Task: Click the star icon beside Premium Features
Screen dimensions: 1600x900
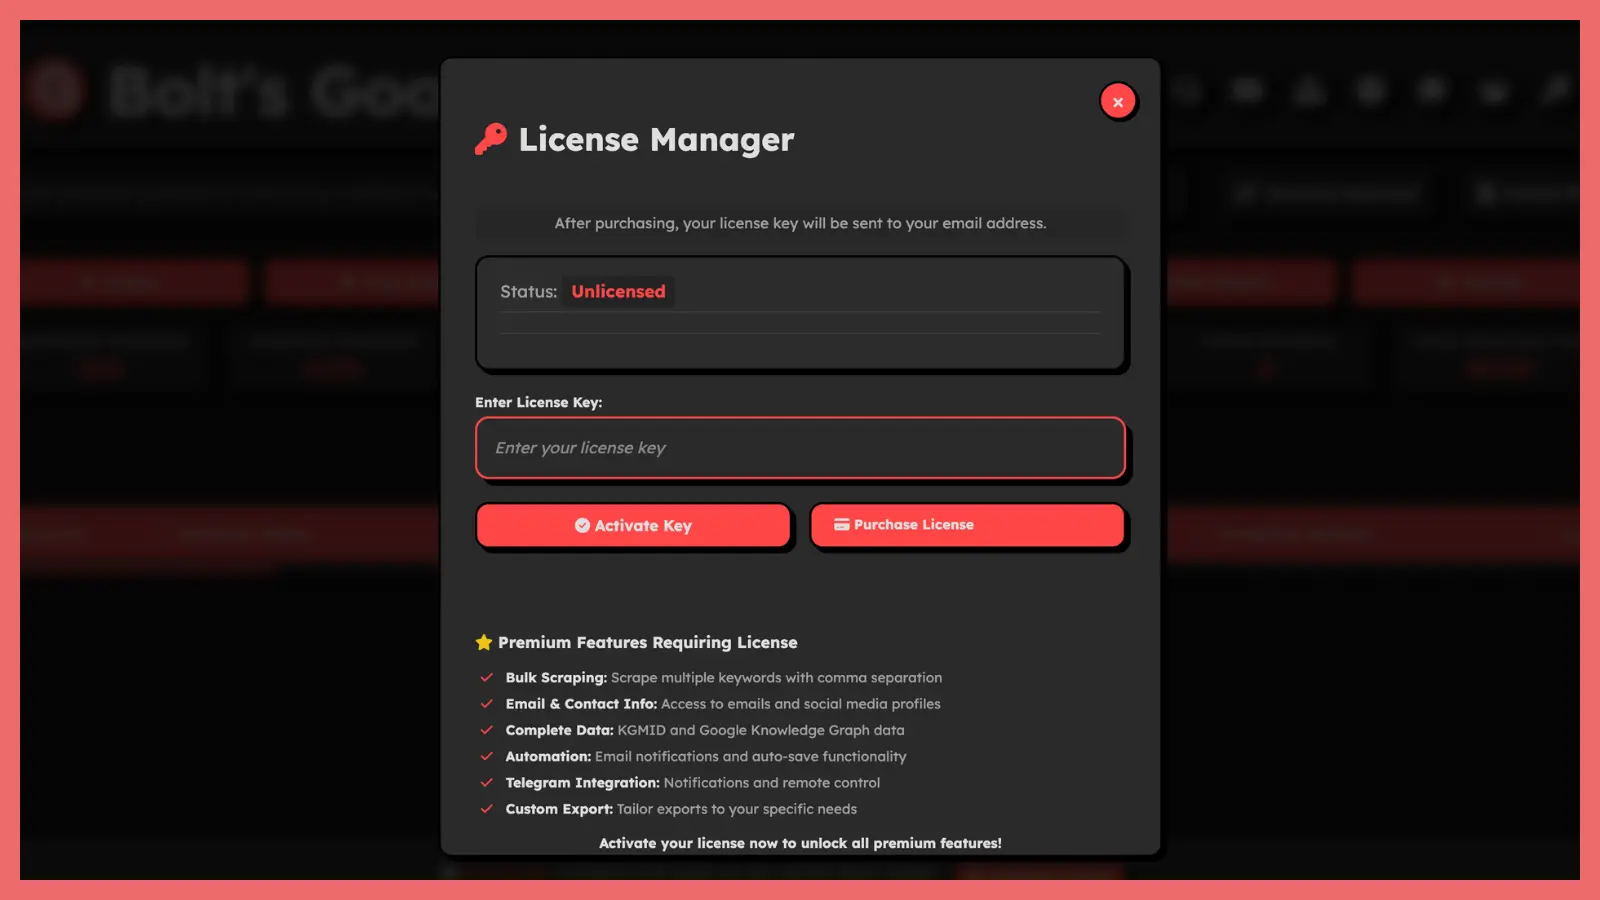Action: (484, 643)
